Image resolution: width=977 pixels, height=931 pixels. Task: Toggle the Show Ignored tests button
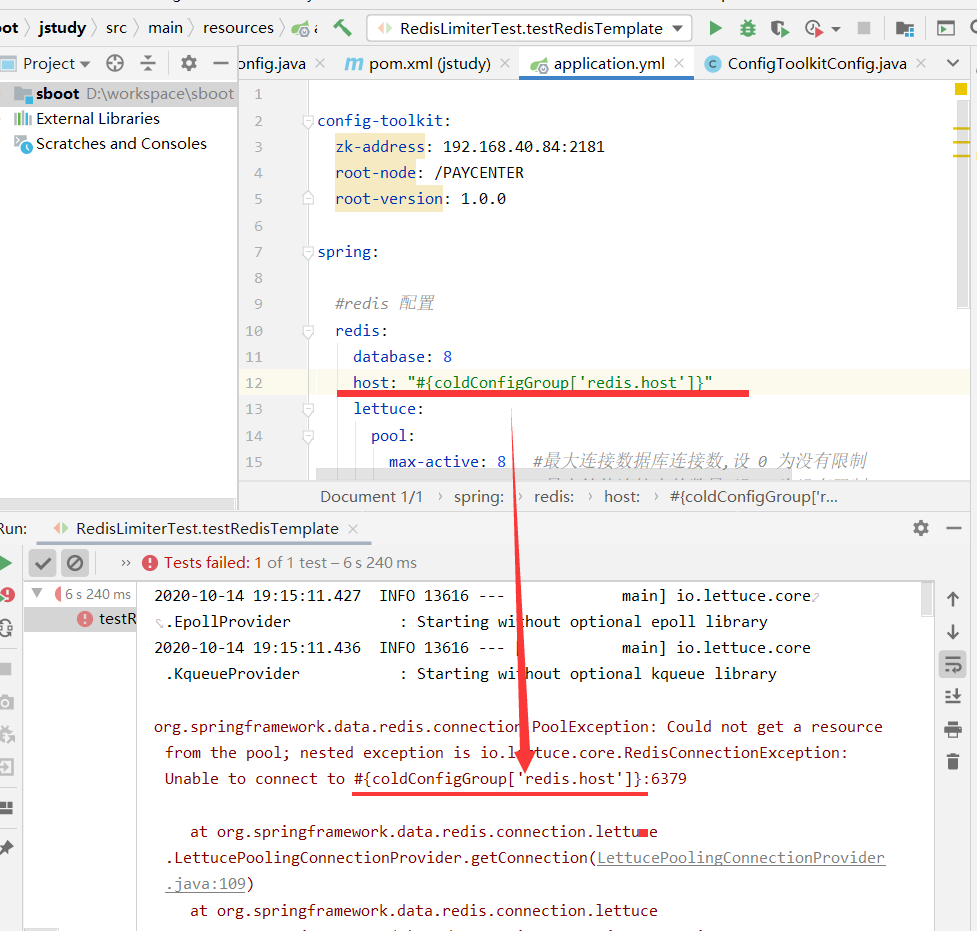[x=75, y=563]
